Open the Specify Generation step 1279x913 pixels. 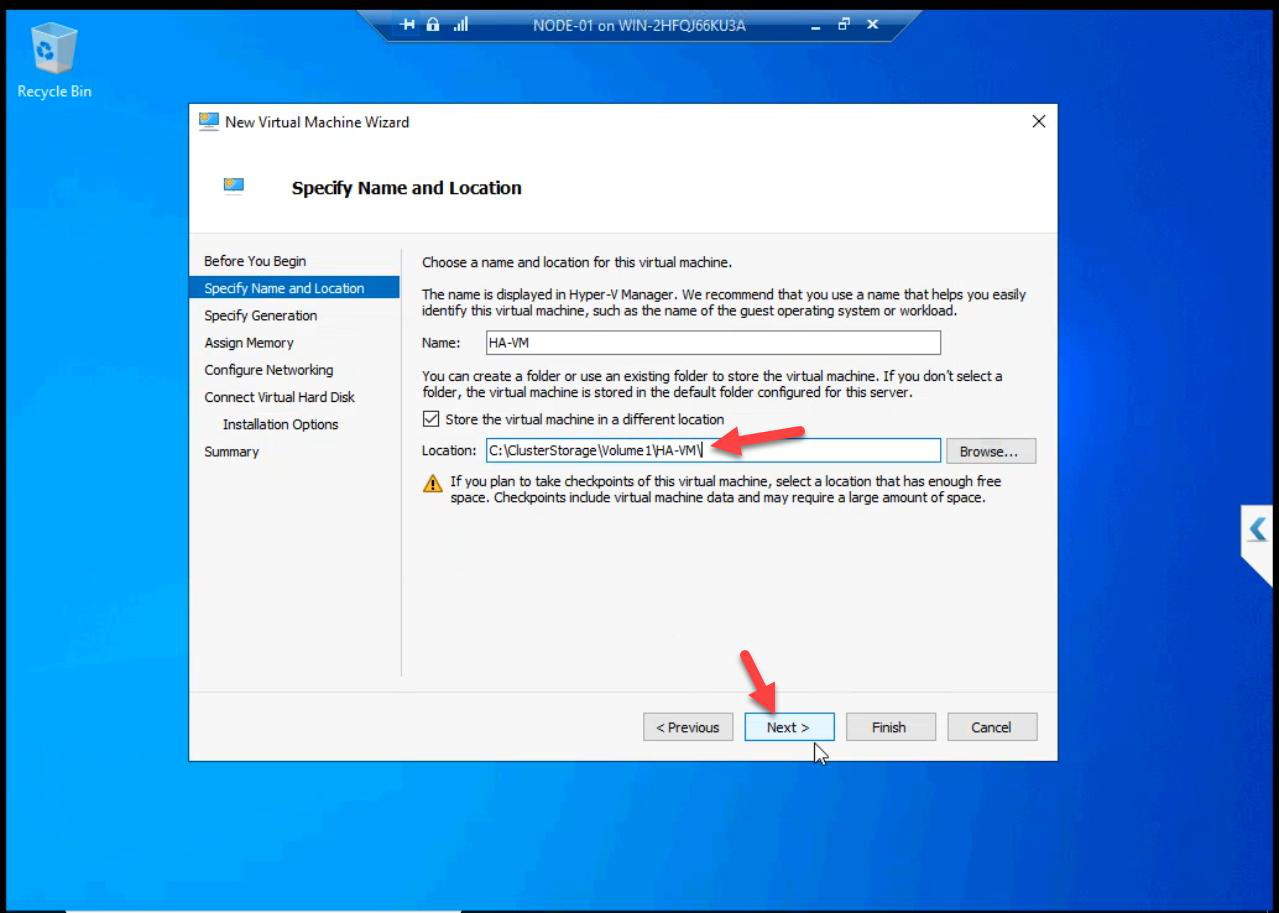click(x=261, y=315)
